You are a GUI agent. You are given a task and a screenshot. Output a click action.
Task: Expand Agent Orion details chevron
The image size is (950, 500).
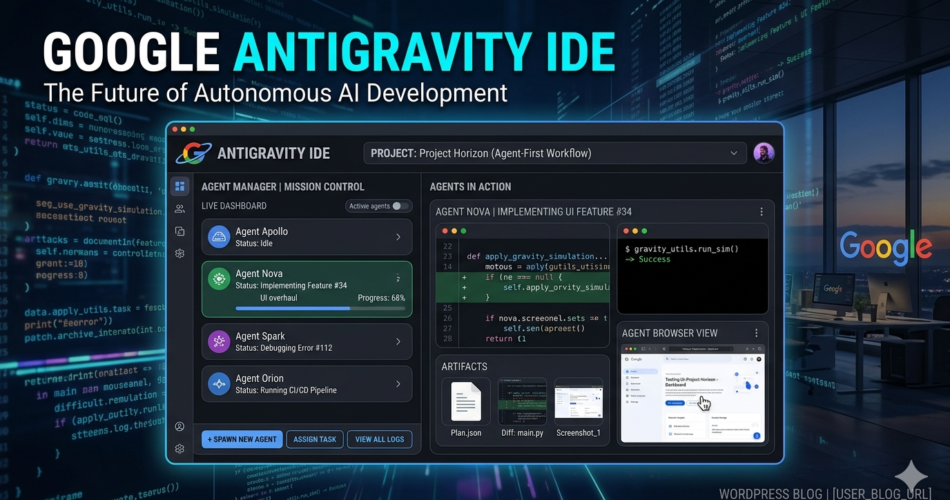[x=398, y=384]
